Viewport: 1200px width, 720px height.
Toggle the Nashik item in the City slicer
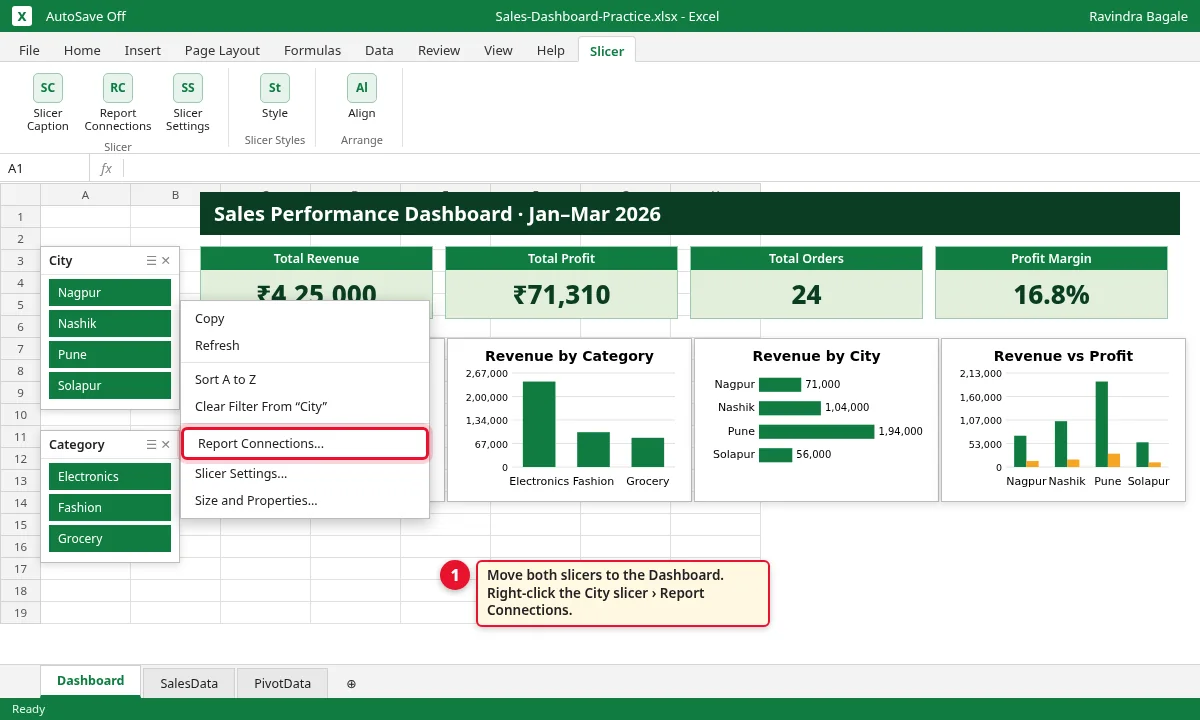click(110, 324)
